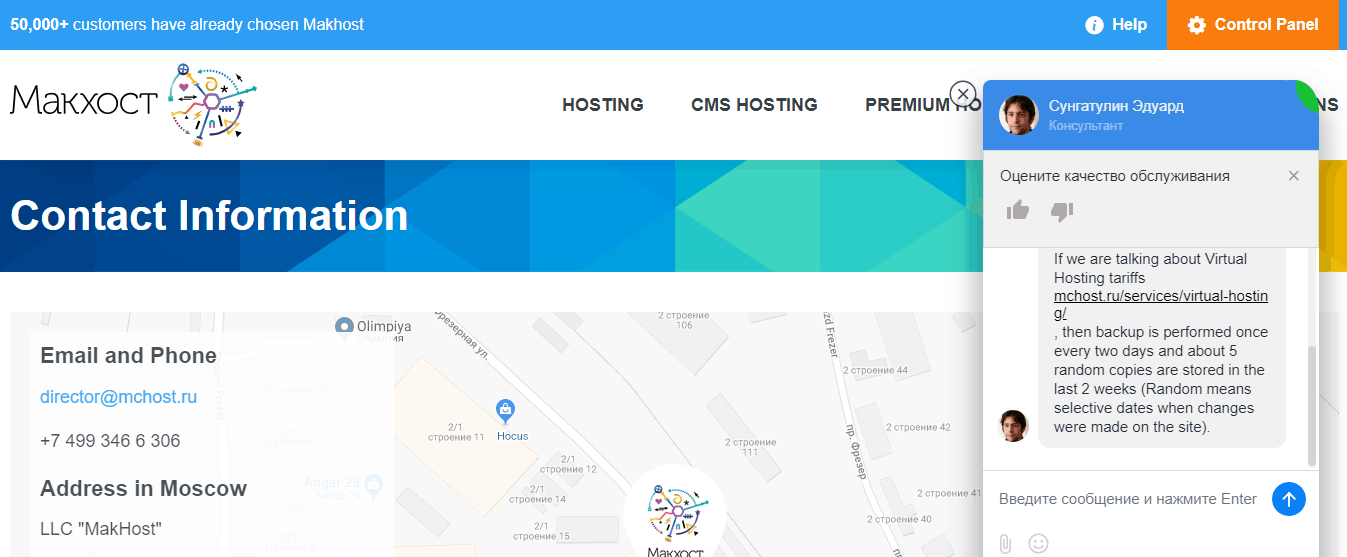Click the chat conversation scrollbar
The width and height of the screenshot is (1347, 557).
[1312, 405]
